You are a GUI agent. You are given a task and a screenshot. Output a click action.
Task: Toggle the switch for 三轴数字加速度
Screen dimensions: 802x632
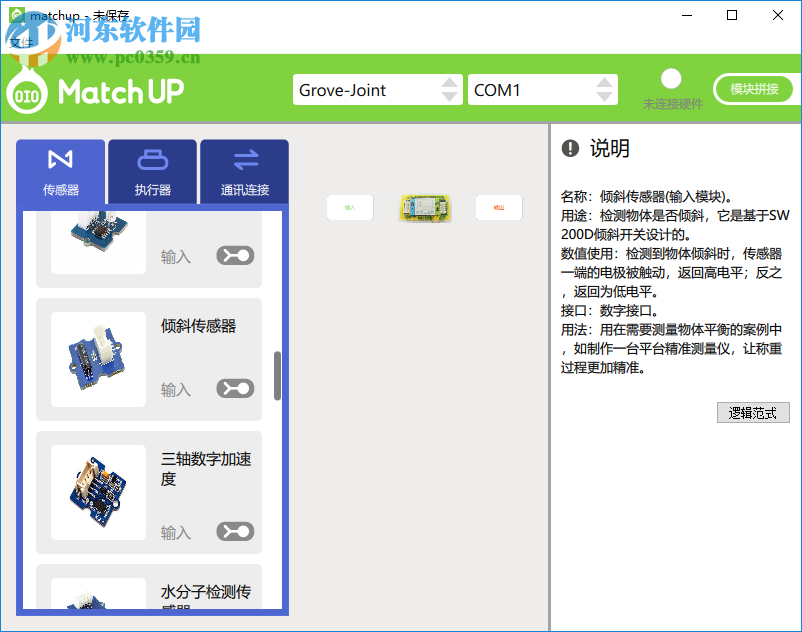point(234,531)
